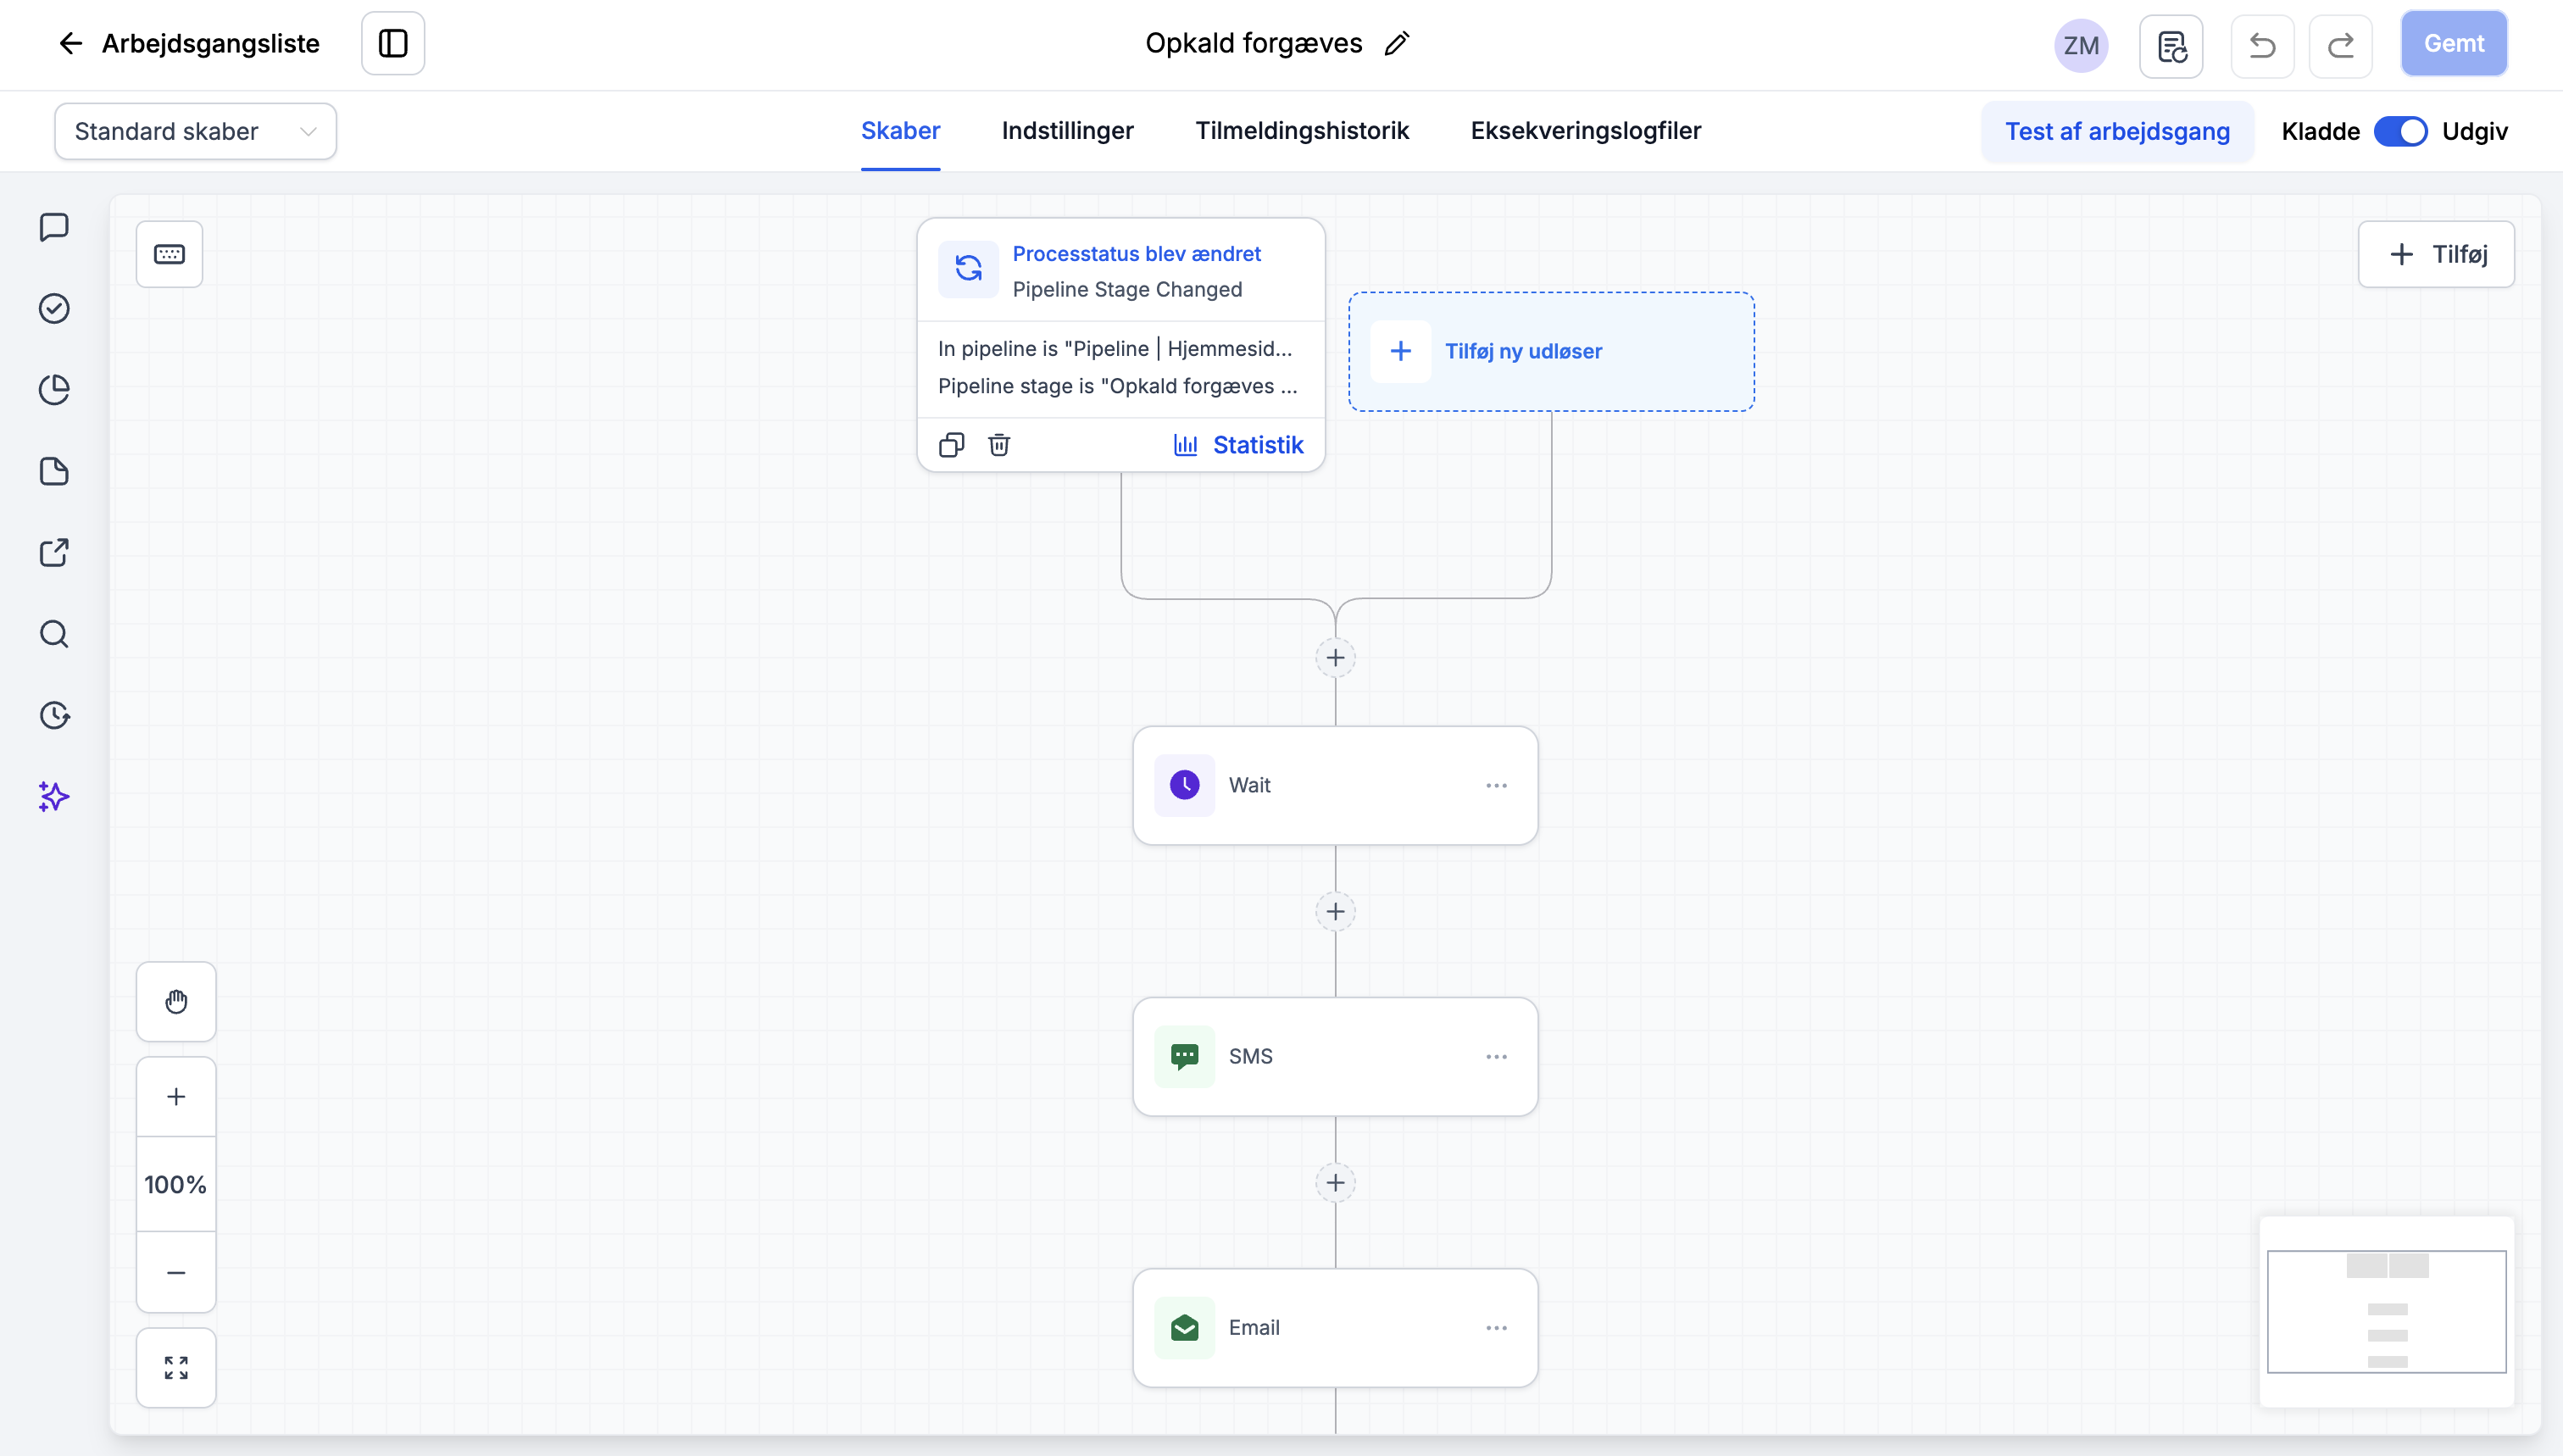Open the Eksekveringslogfiler tab

[x=1585, y=131]
